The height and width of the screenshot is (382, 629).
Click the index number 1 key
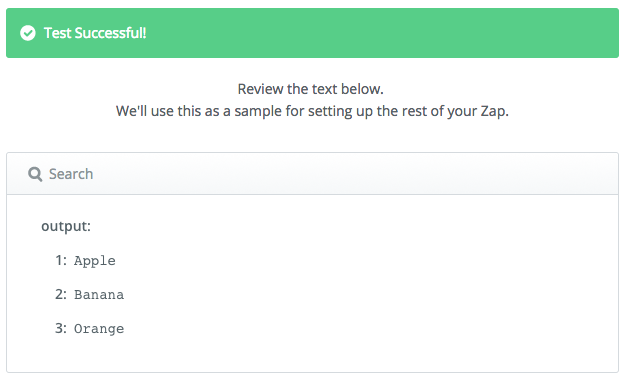pyautogui.click(x=61, y=260)
